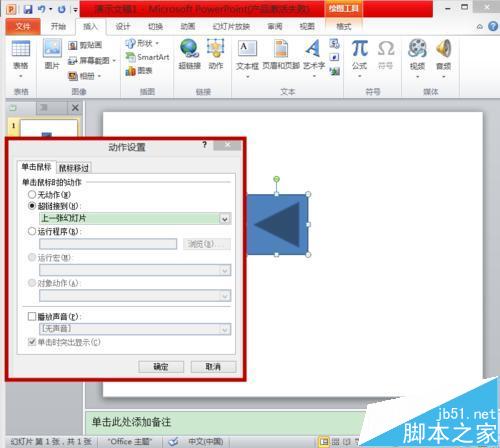Select the back arrow action button shape
Image resolution: width=500 pixels, height=448 pixels.
coord(277,224)
